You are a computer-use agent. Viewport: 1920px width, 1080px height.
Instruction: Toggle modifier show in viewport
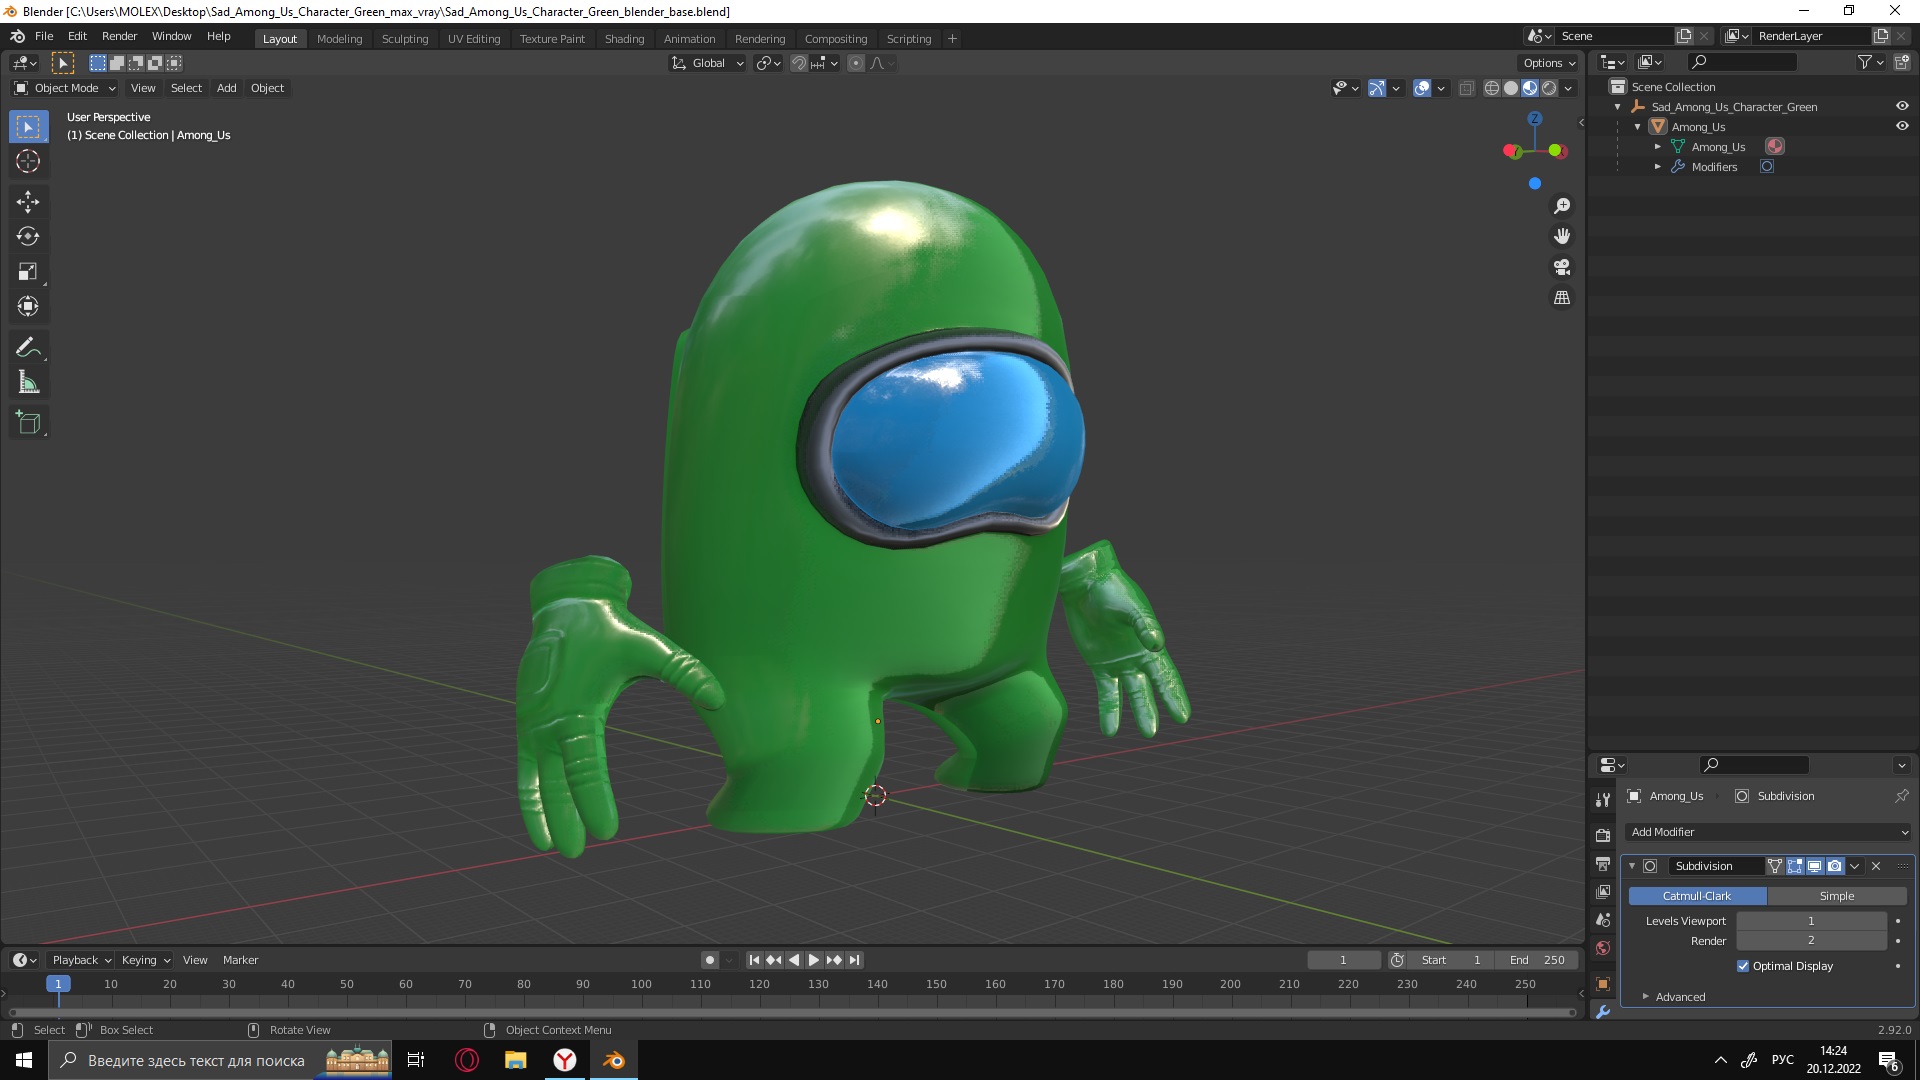coord(1815,866)
